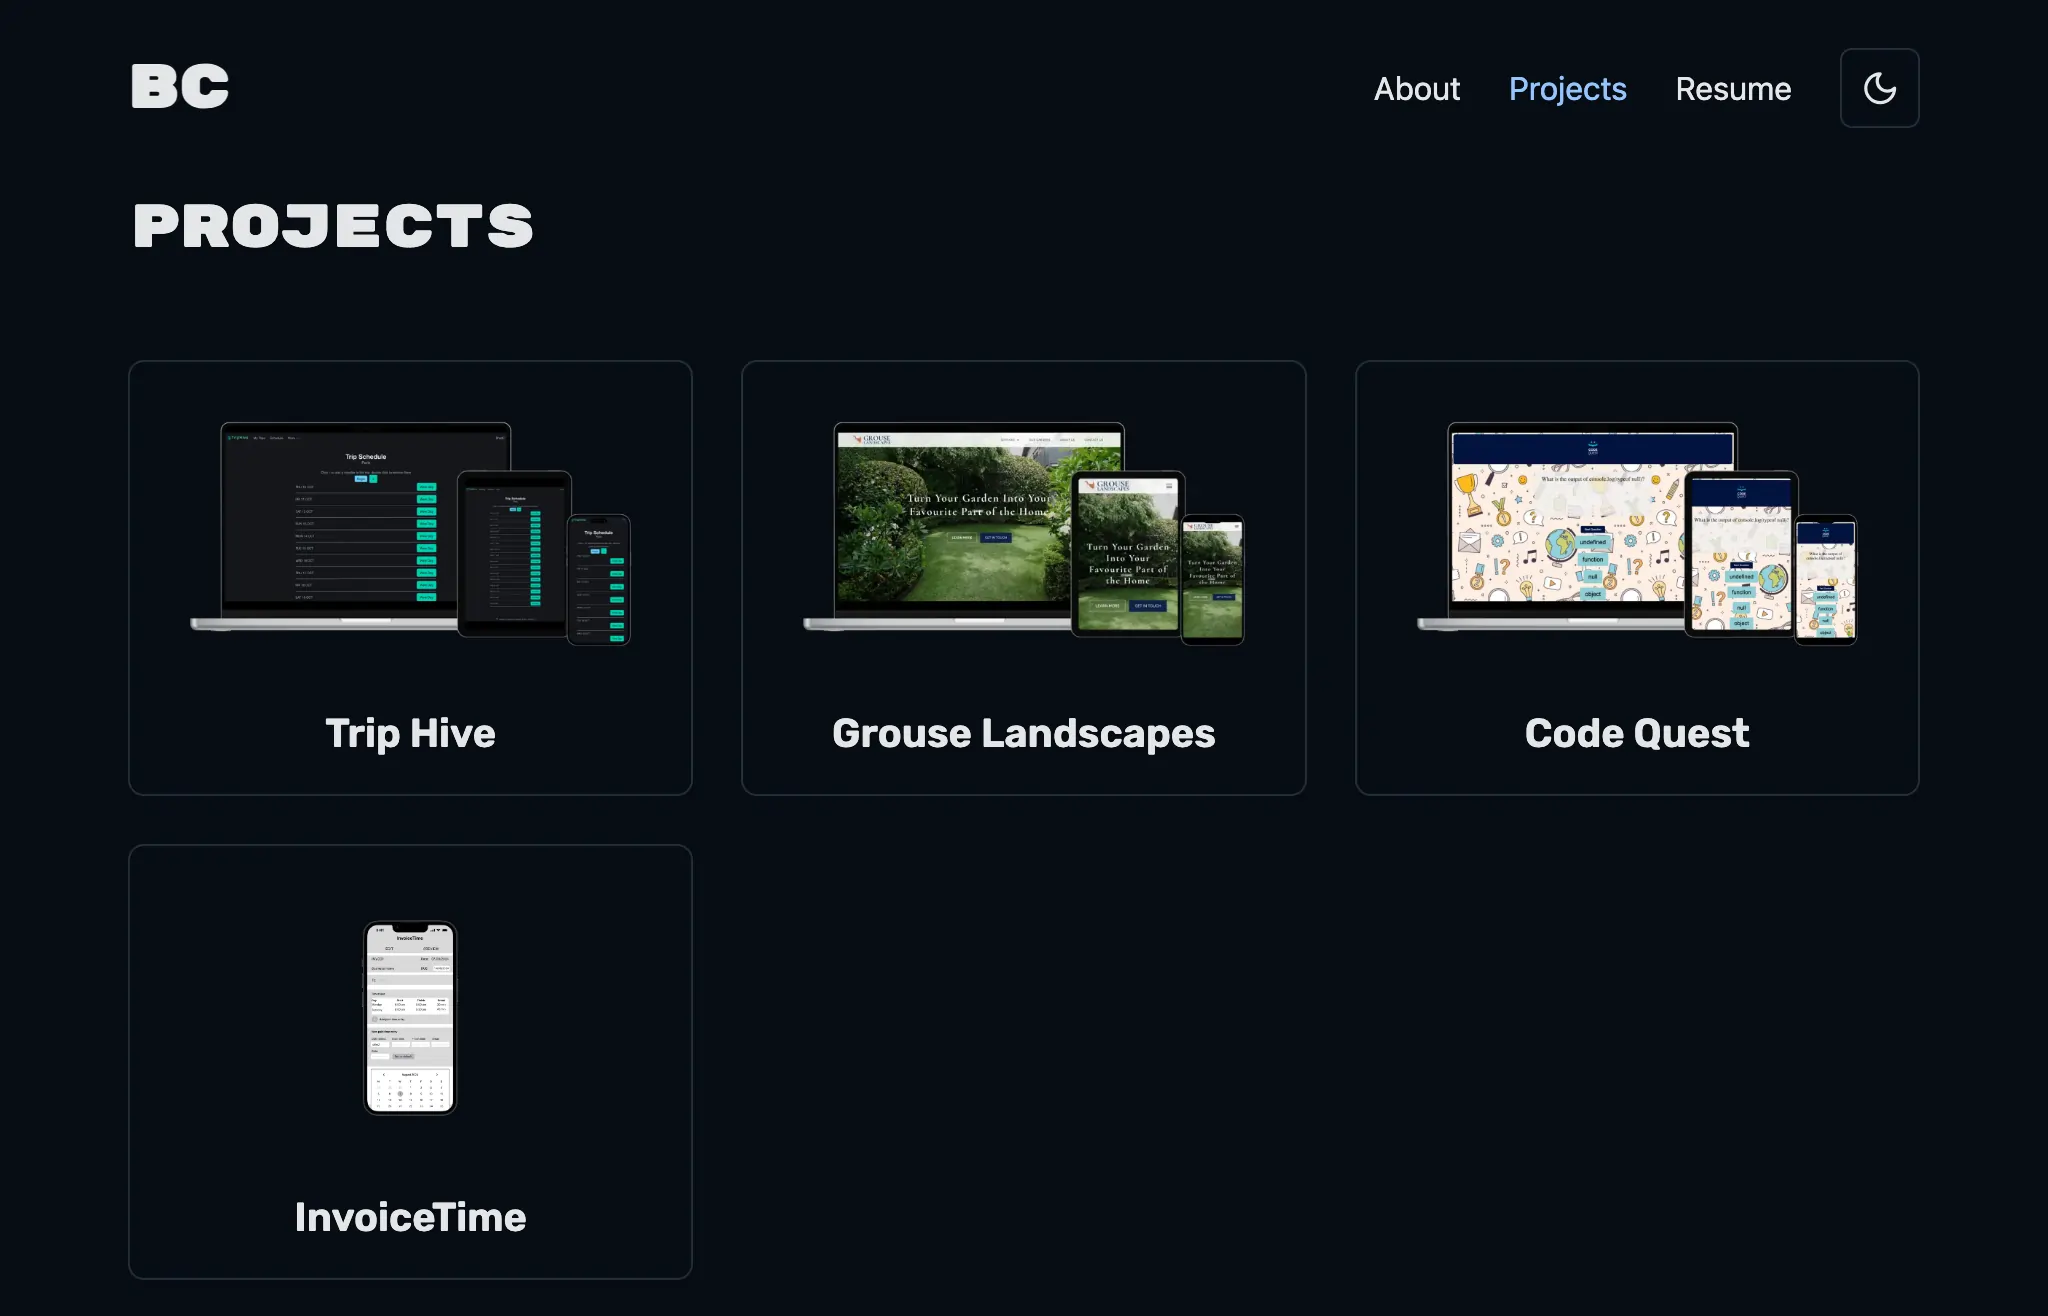The width and height of the screenshot is (2048, 1316).
Task: Click the PROJECTS page heading
Action: coord(332,225)
